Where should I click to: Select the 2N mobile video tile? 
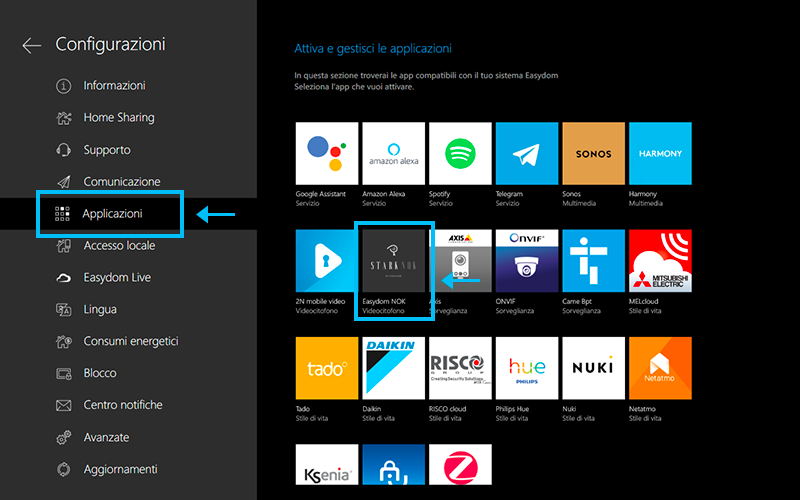point(327,261)
